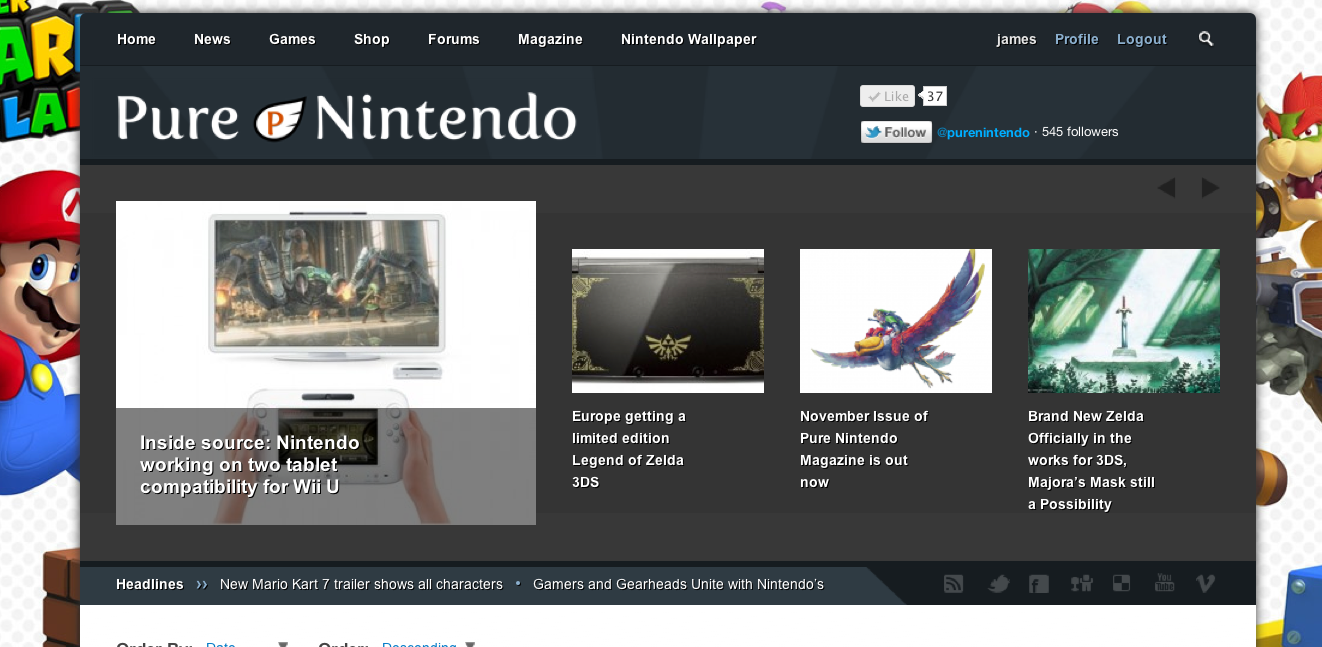Change the Descending order dropdown
Image resolution: width=1322 pixels, height=647 pixels.
pos(418,644)
